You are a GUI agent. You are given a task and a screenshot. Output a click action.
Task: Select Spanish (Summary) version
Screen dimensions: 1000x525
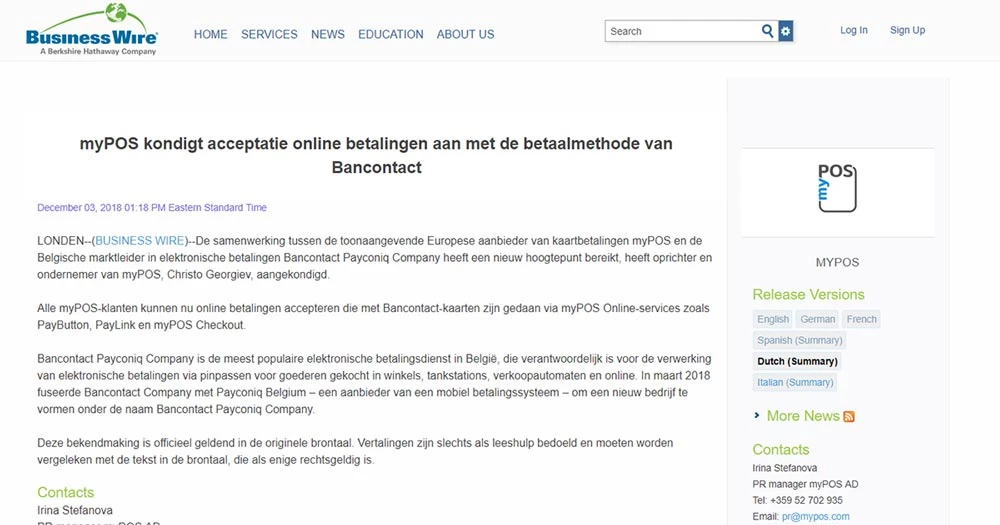click(800, 340)
